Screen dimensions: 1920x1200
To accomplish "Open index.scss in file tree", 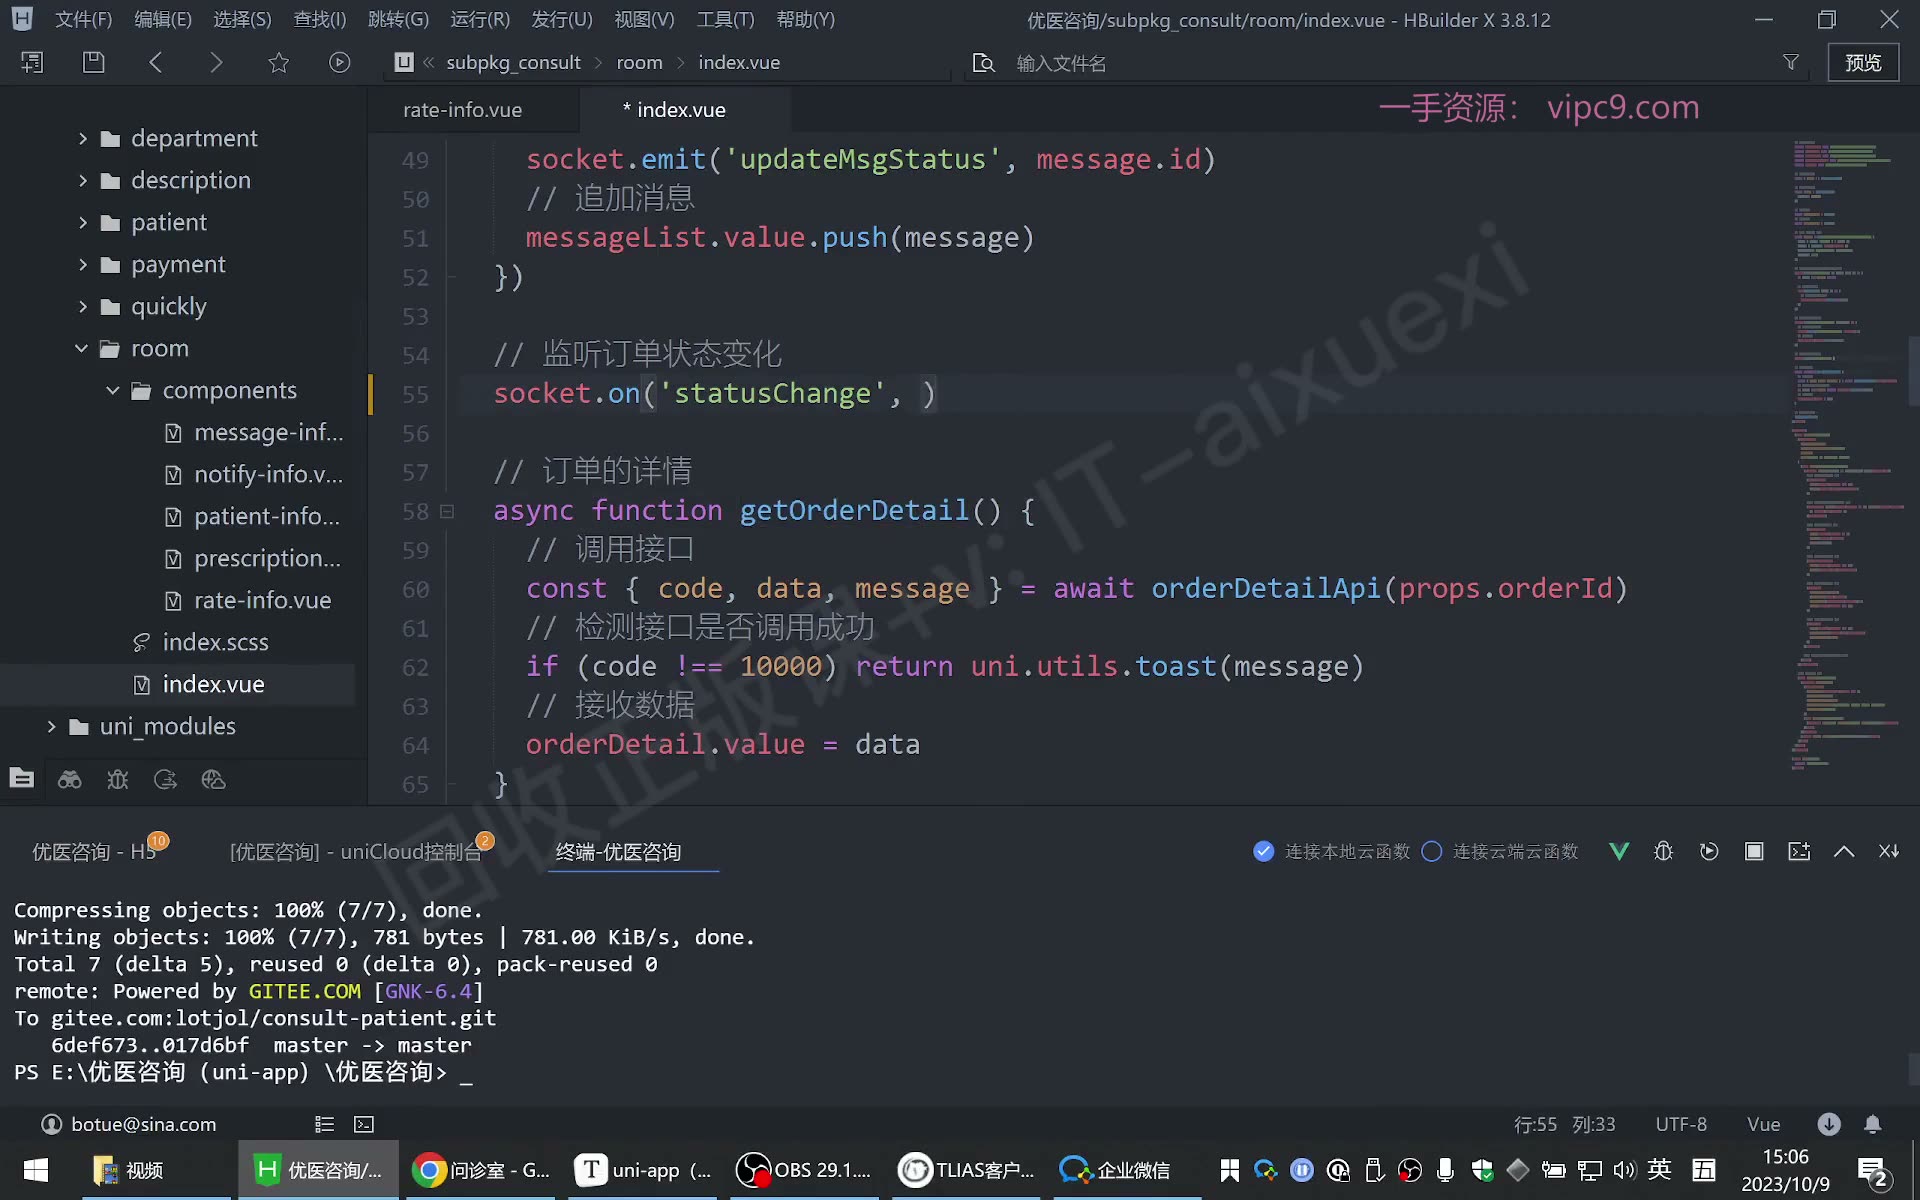I will point(215,642).
